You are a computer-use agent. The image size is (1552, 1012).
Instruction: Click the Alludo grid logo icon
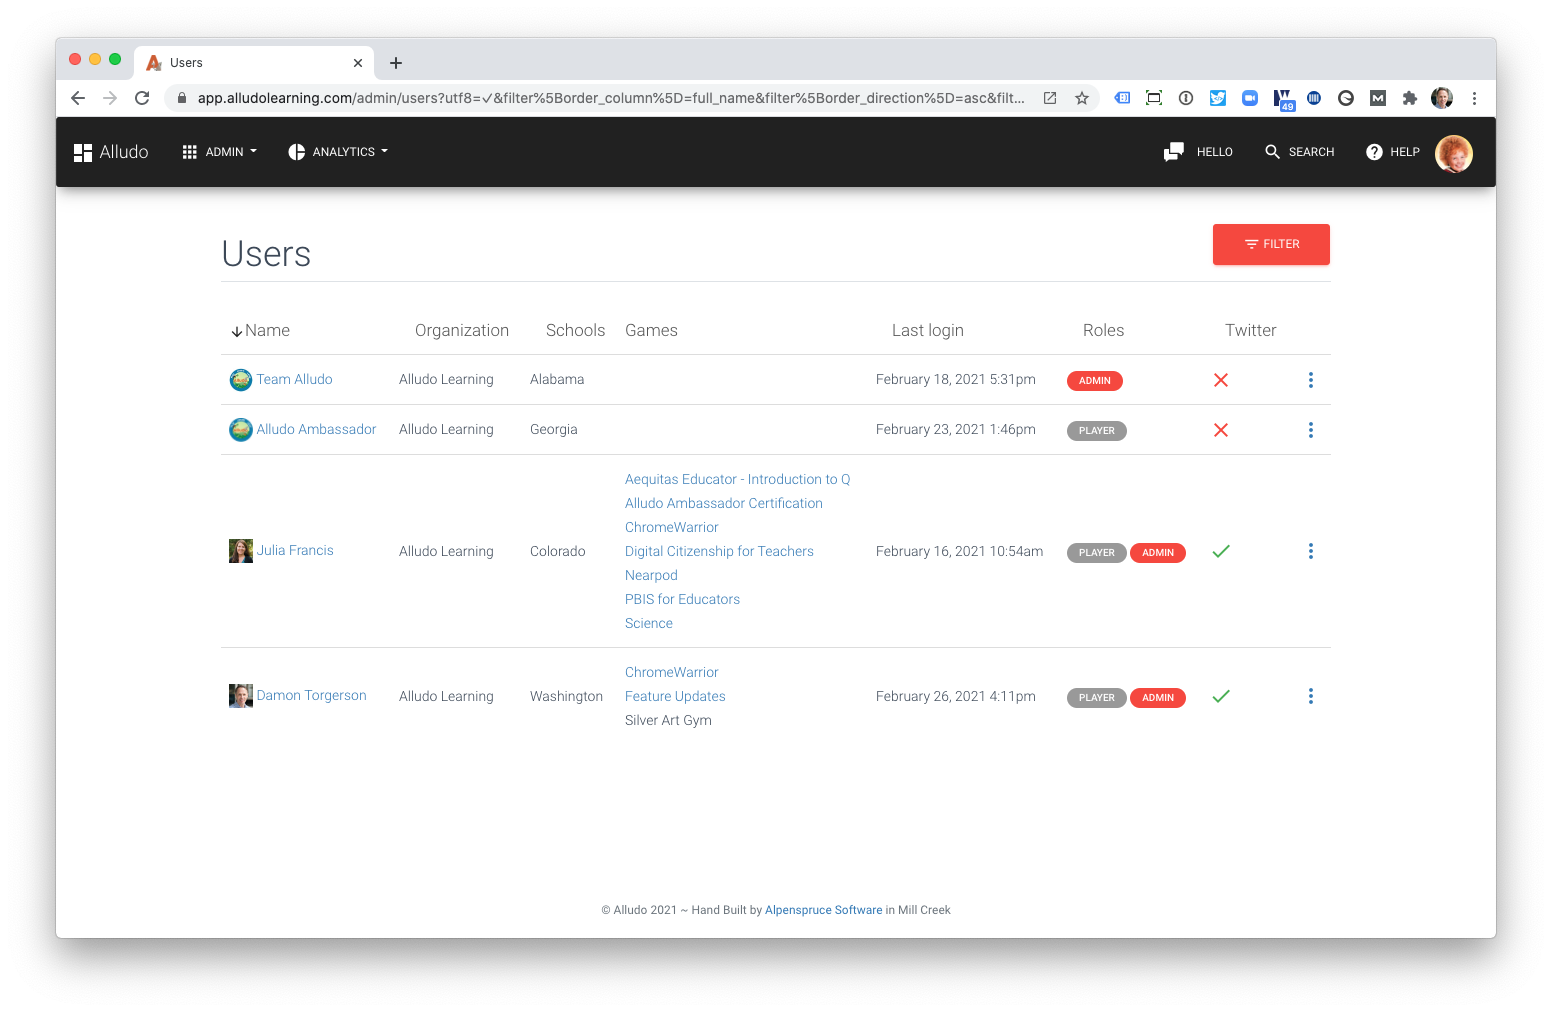tap(83, 151)
